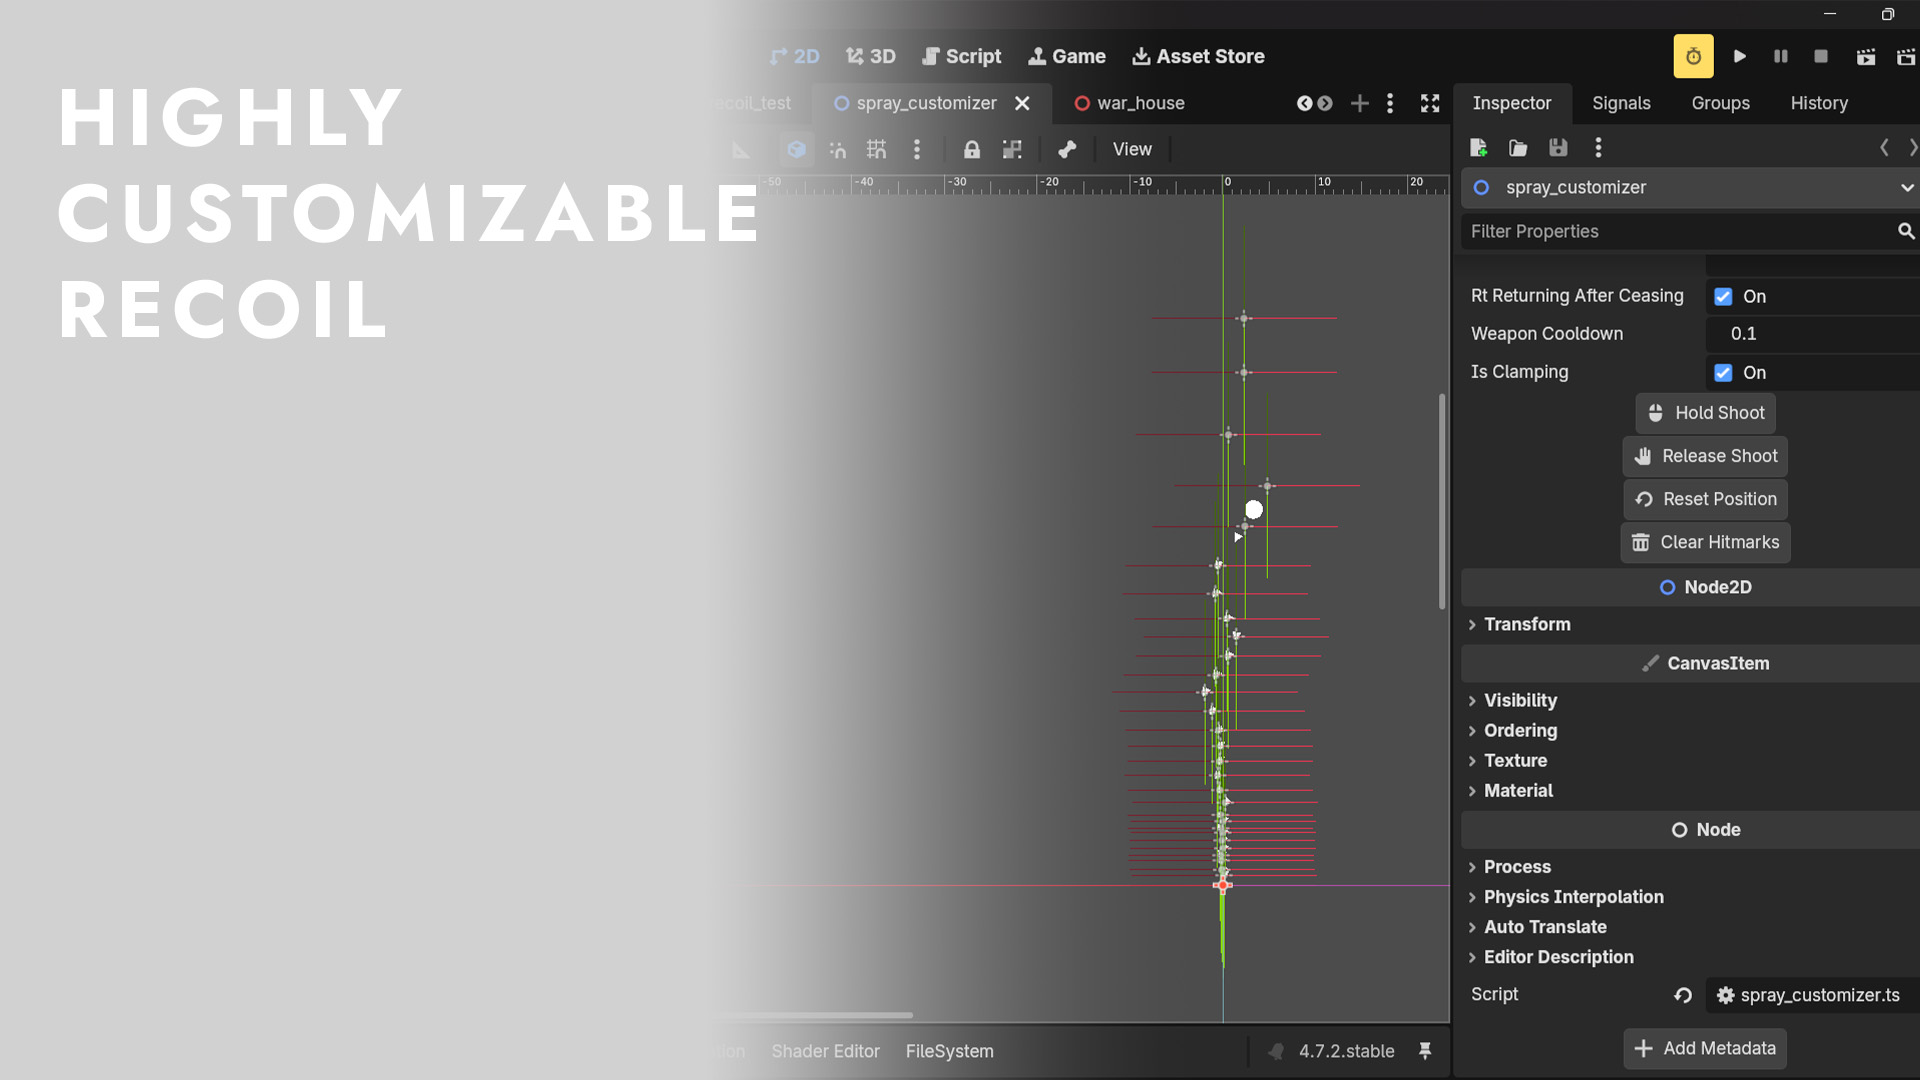Click the yellow Movie Maker mode icon
The width and height of the screenshot is (1920, 1080).
click(1693, 57)
